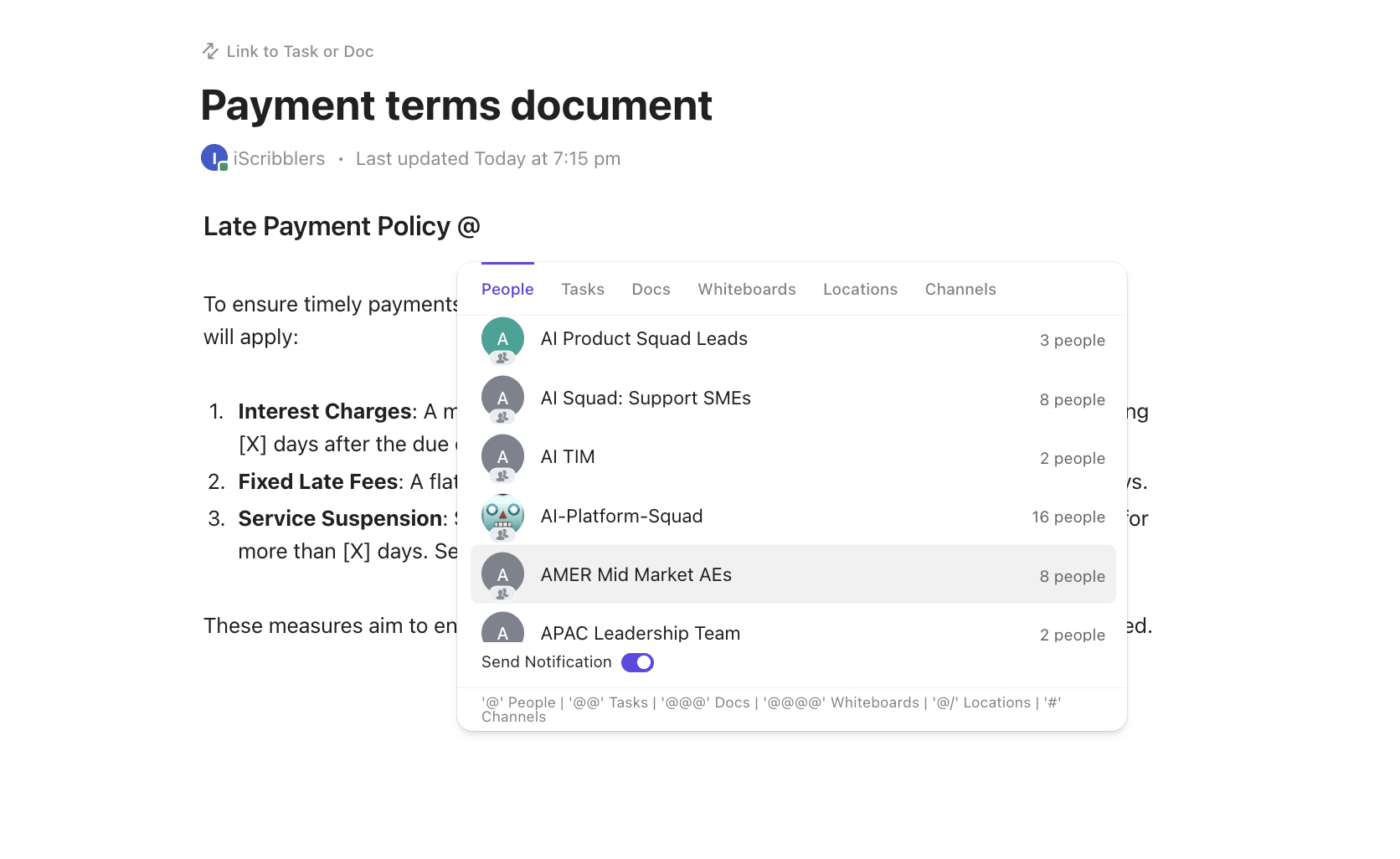Click the AI TIM group avatar
Image resolution: width=1400 pixels, height=859 pixels.
pos(502,457)
